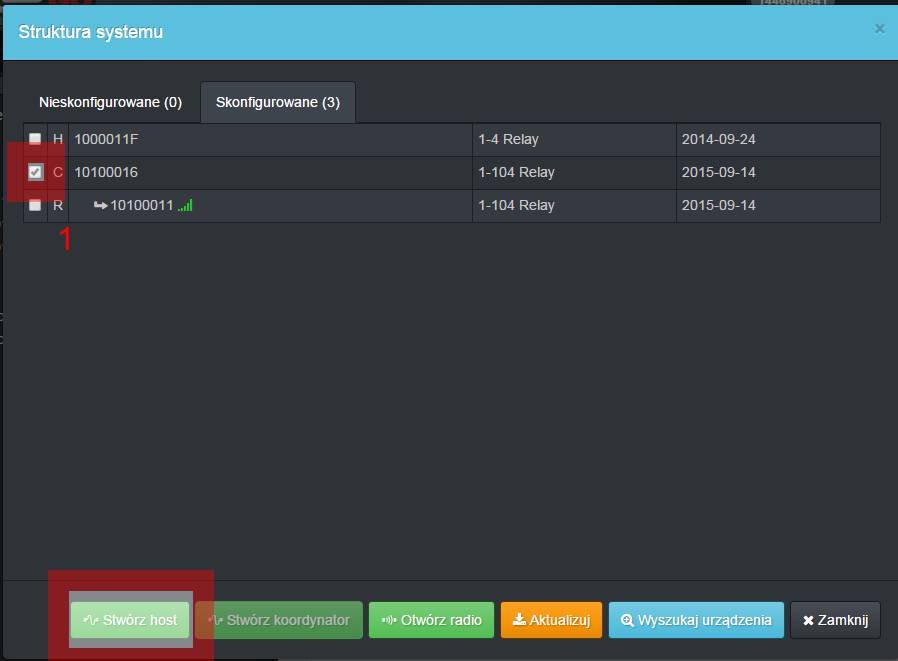Click the magnifier icon on Wyszukaj urządzenia
Image resolution: width=898 pixels, height=661 pixels.
(627, 620)
